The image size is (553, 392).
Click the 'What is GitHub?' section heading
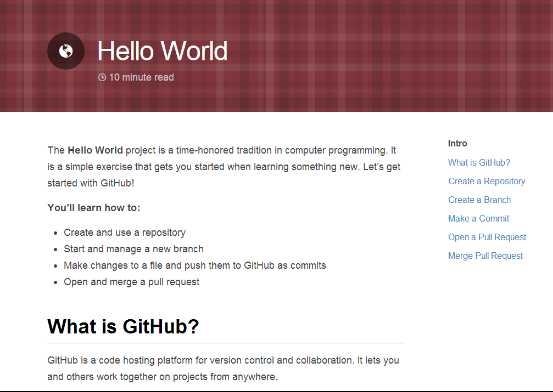click(123, 326)
